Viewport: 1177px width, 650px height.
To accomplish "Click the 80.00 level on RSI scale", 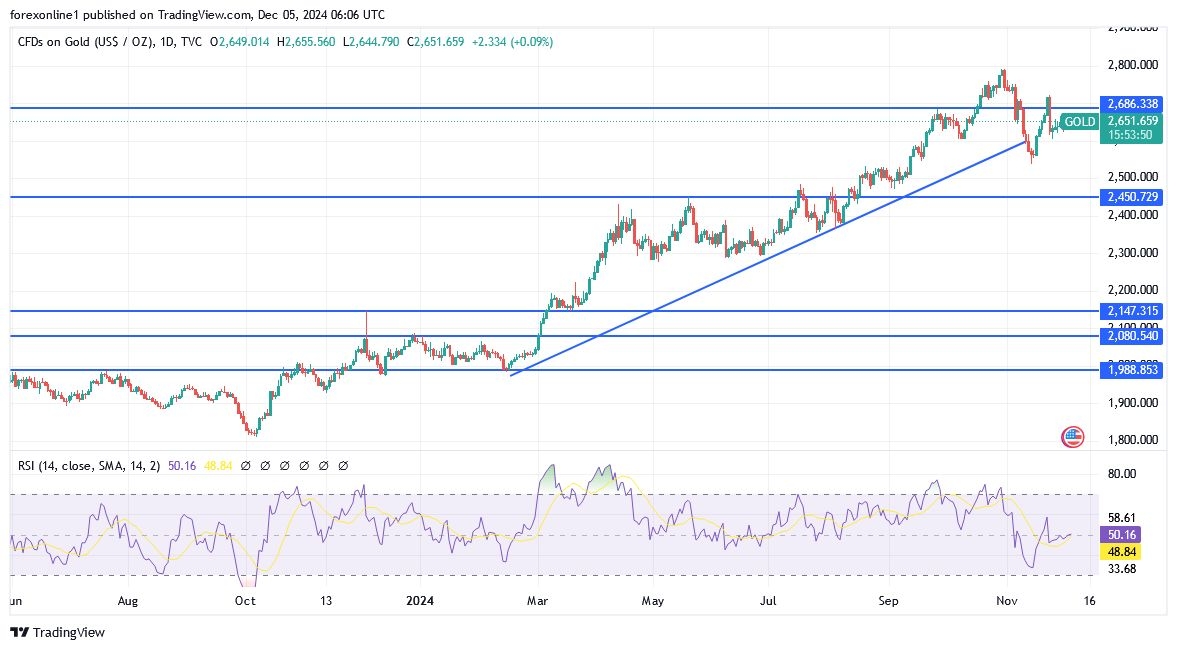I will pos(1120,472).
